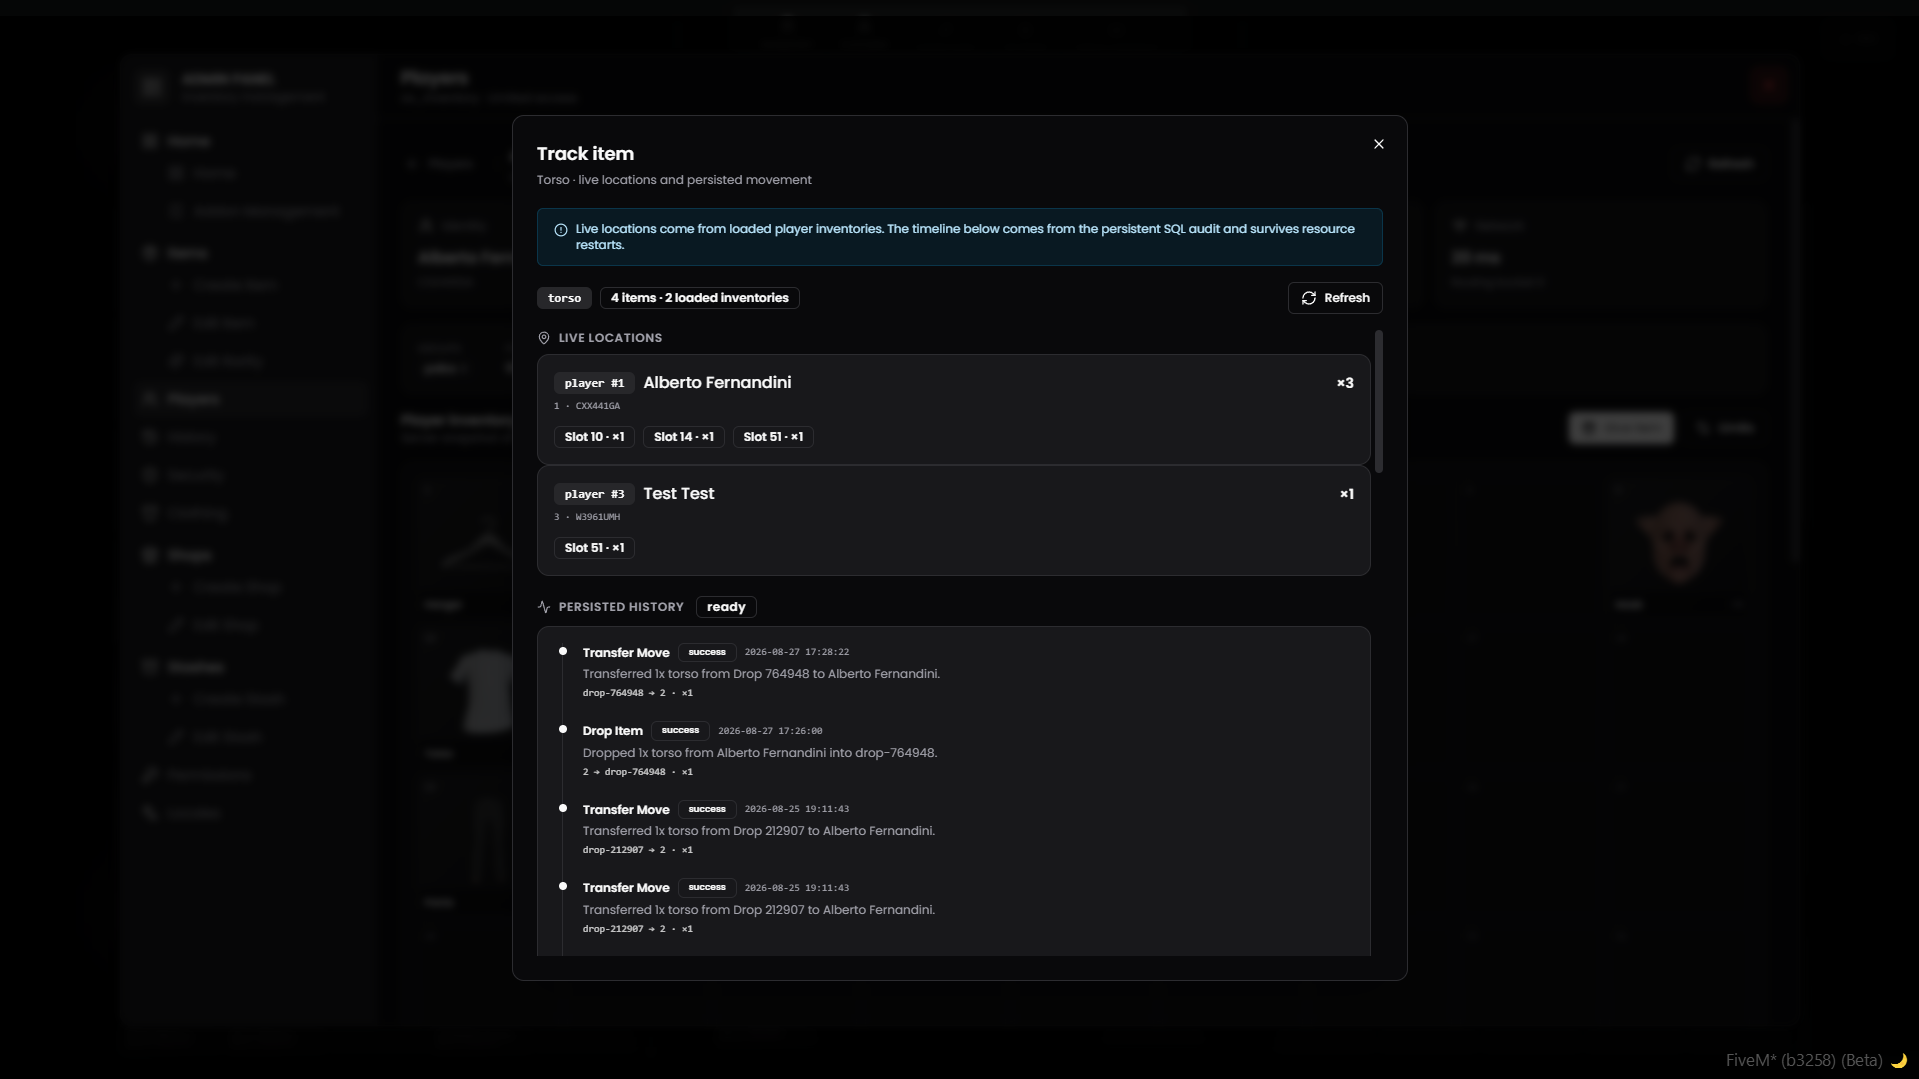
Task: Click the LIVE LOCATIONS section heading
Action: click(x=610, y=338)
